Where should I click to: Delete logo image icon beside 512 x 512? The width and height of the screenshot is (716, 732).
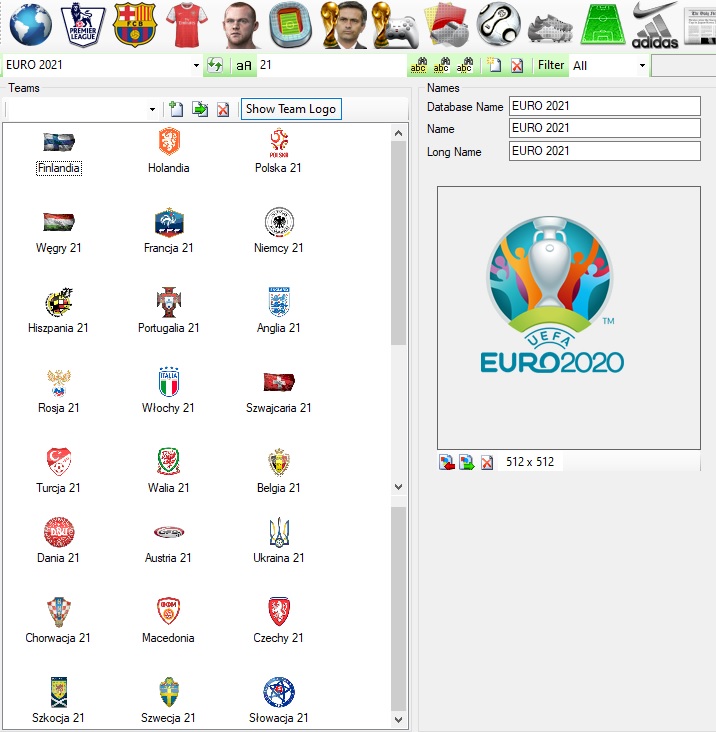487,462
